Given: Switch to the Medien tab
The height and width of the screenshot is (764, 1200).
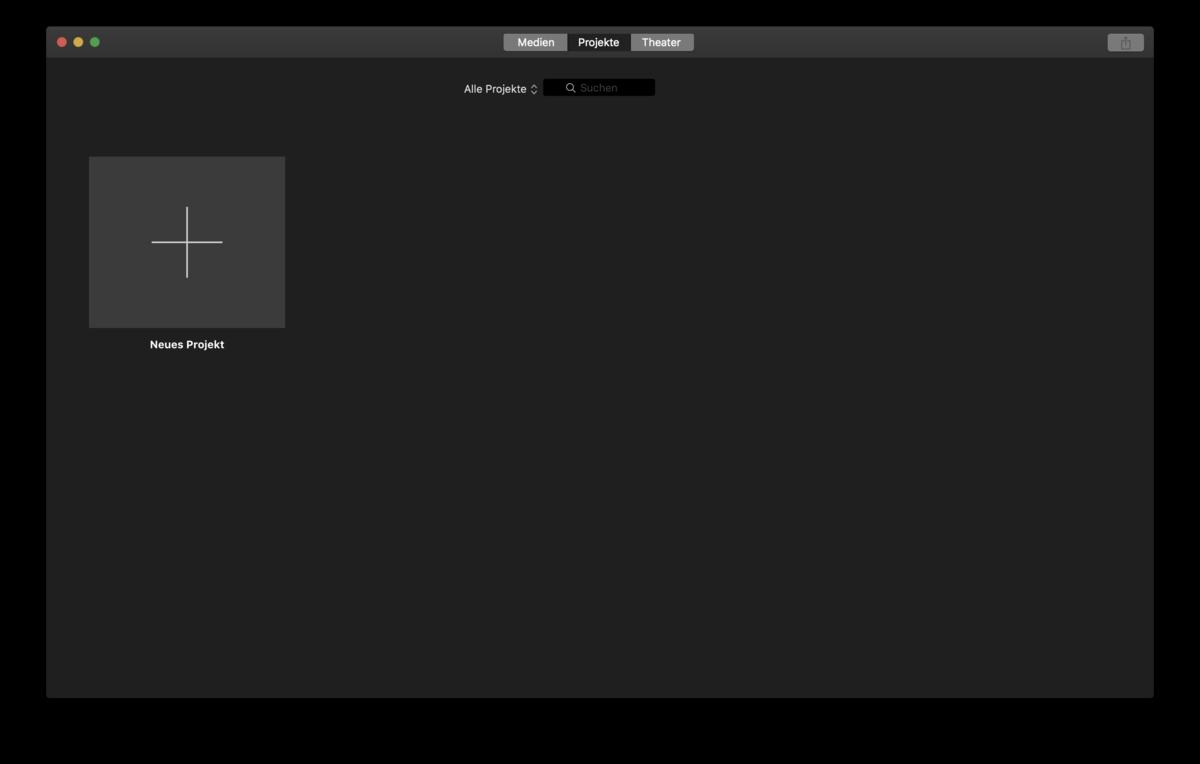Looking at the screenshot, I should coord(535,42).
